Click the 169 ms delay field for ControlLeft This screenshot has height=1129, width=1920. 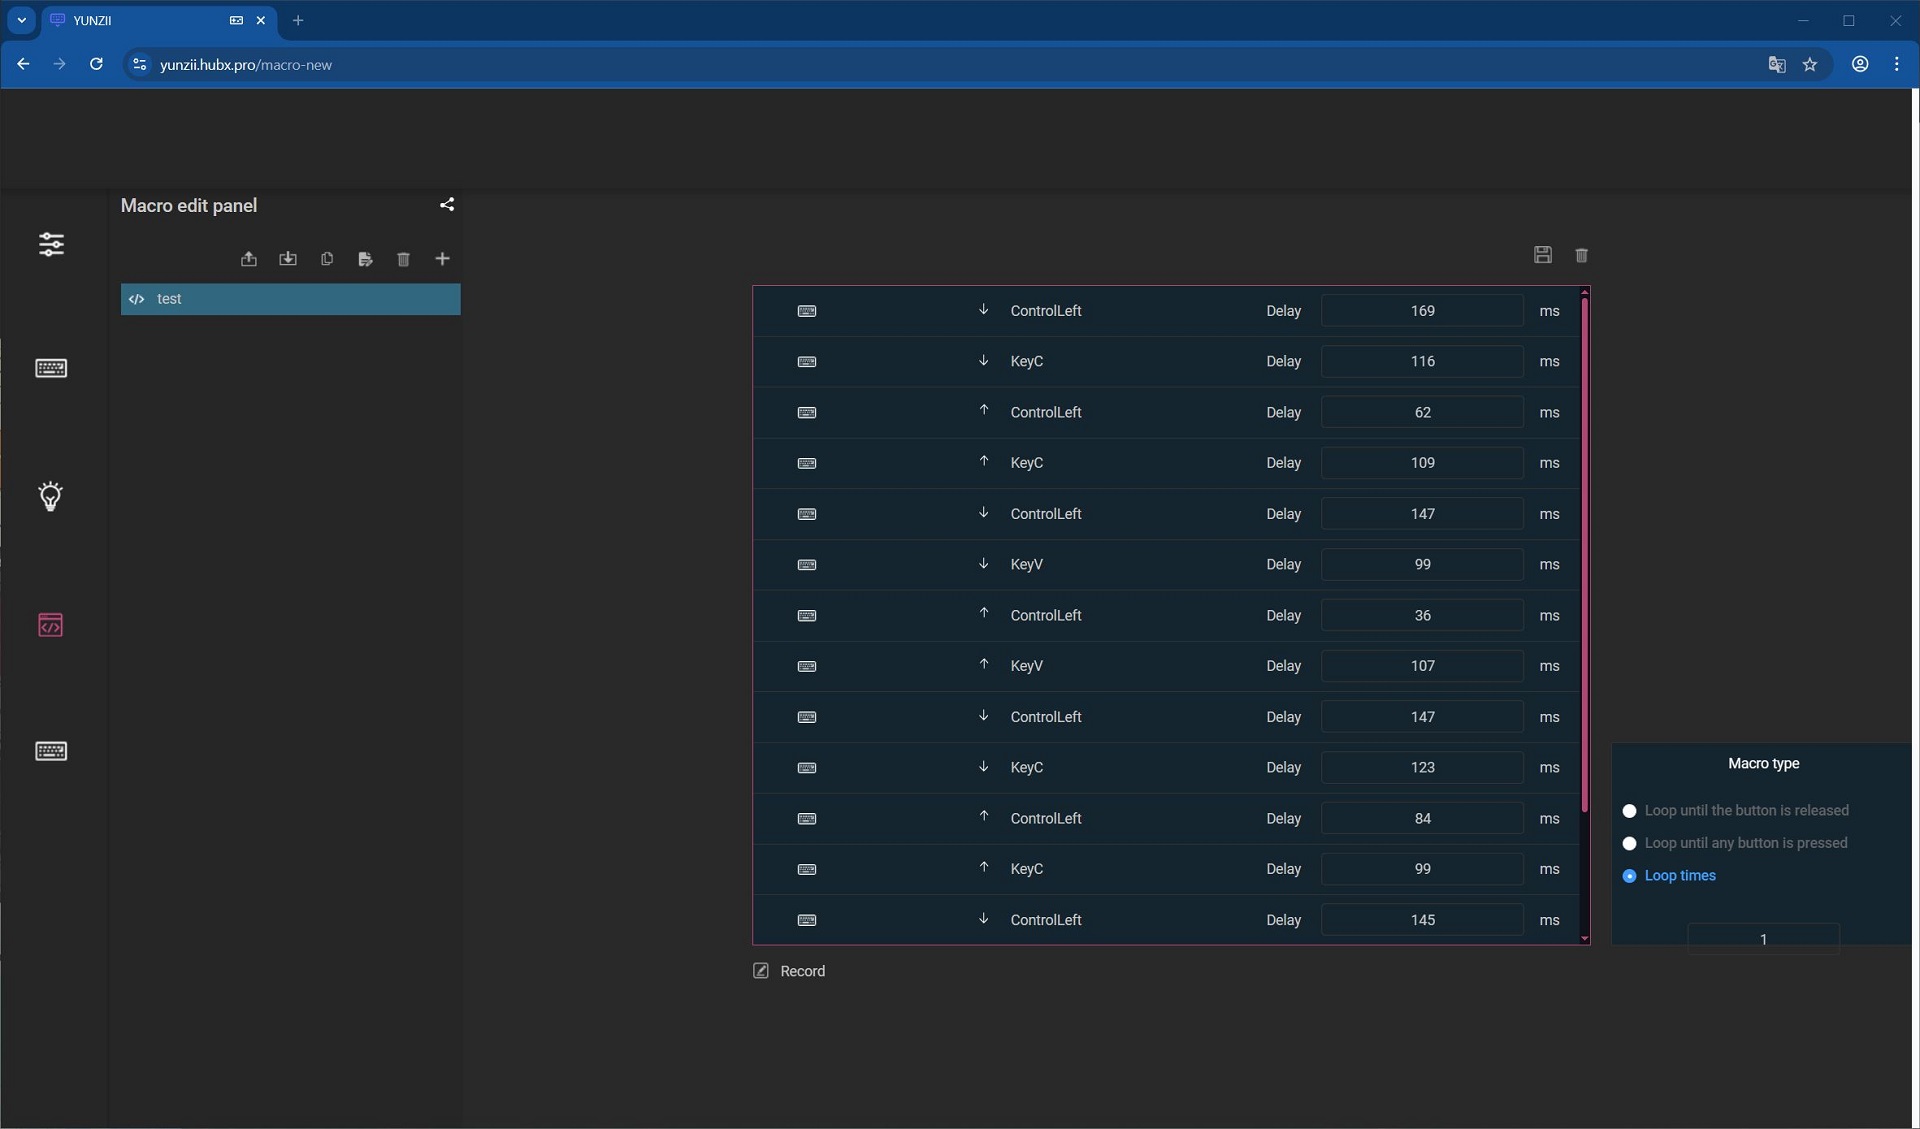tap(1422, 311)
